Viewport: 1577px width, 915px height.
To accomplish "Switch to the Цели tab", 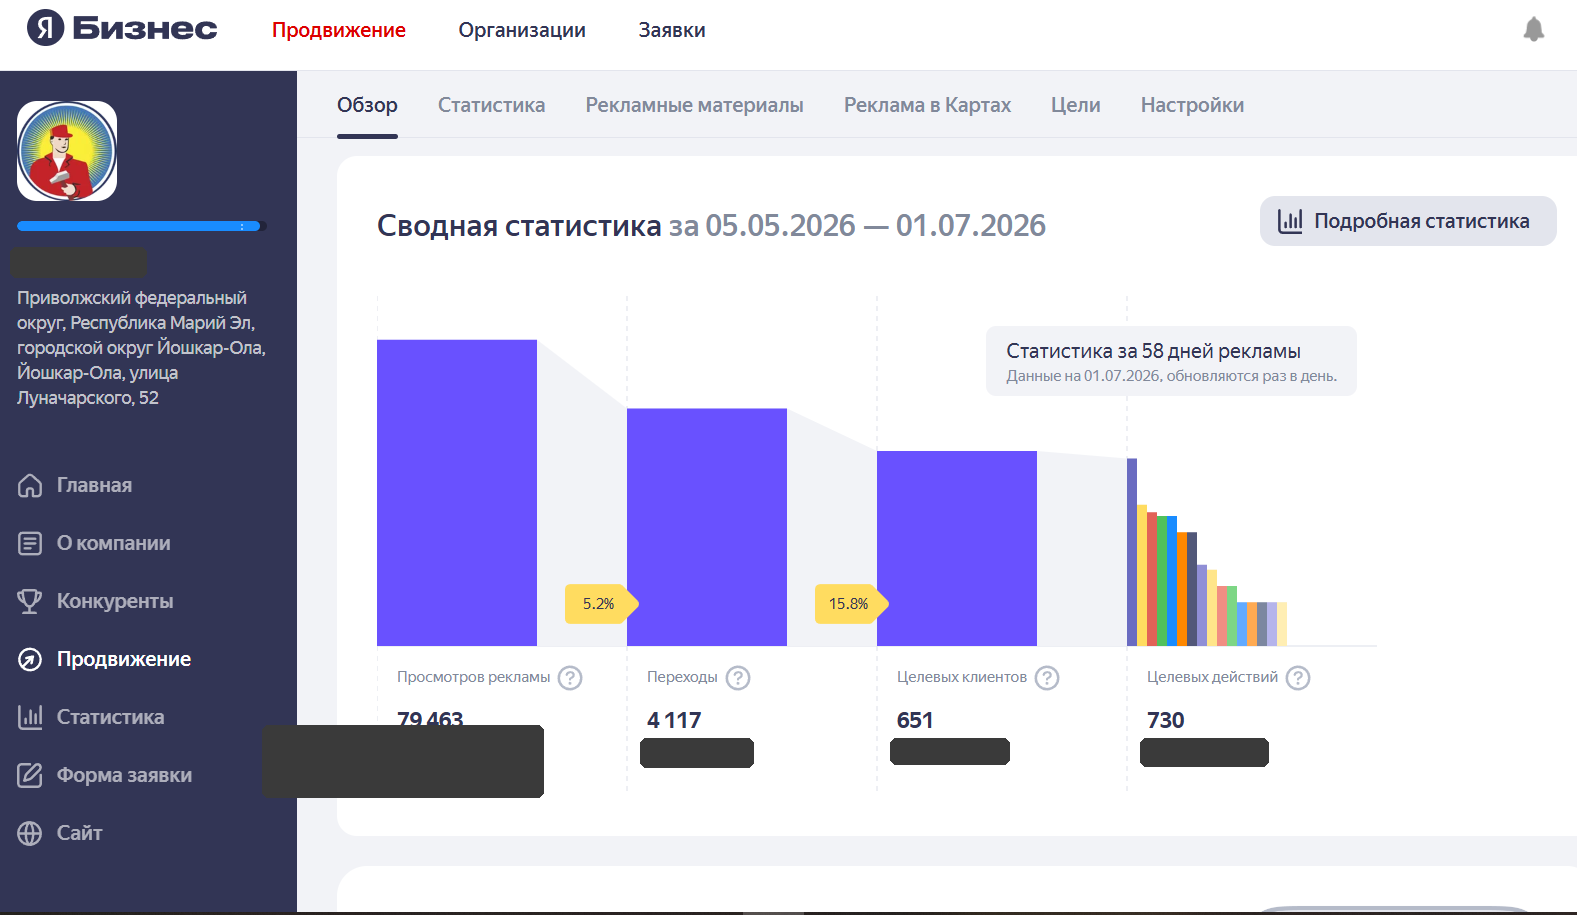I will tap(1075, 105).
